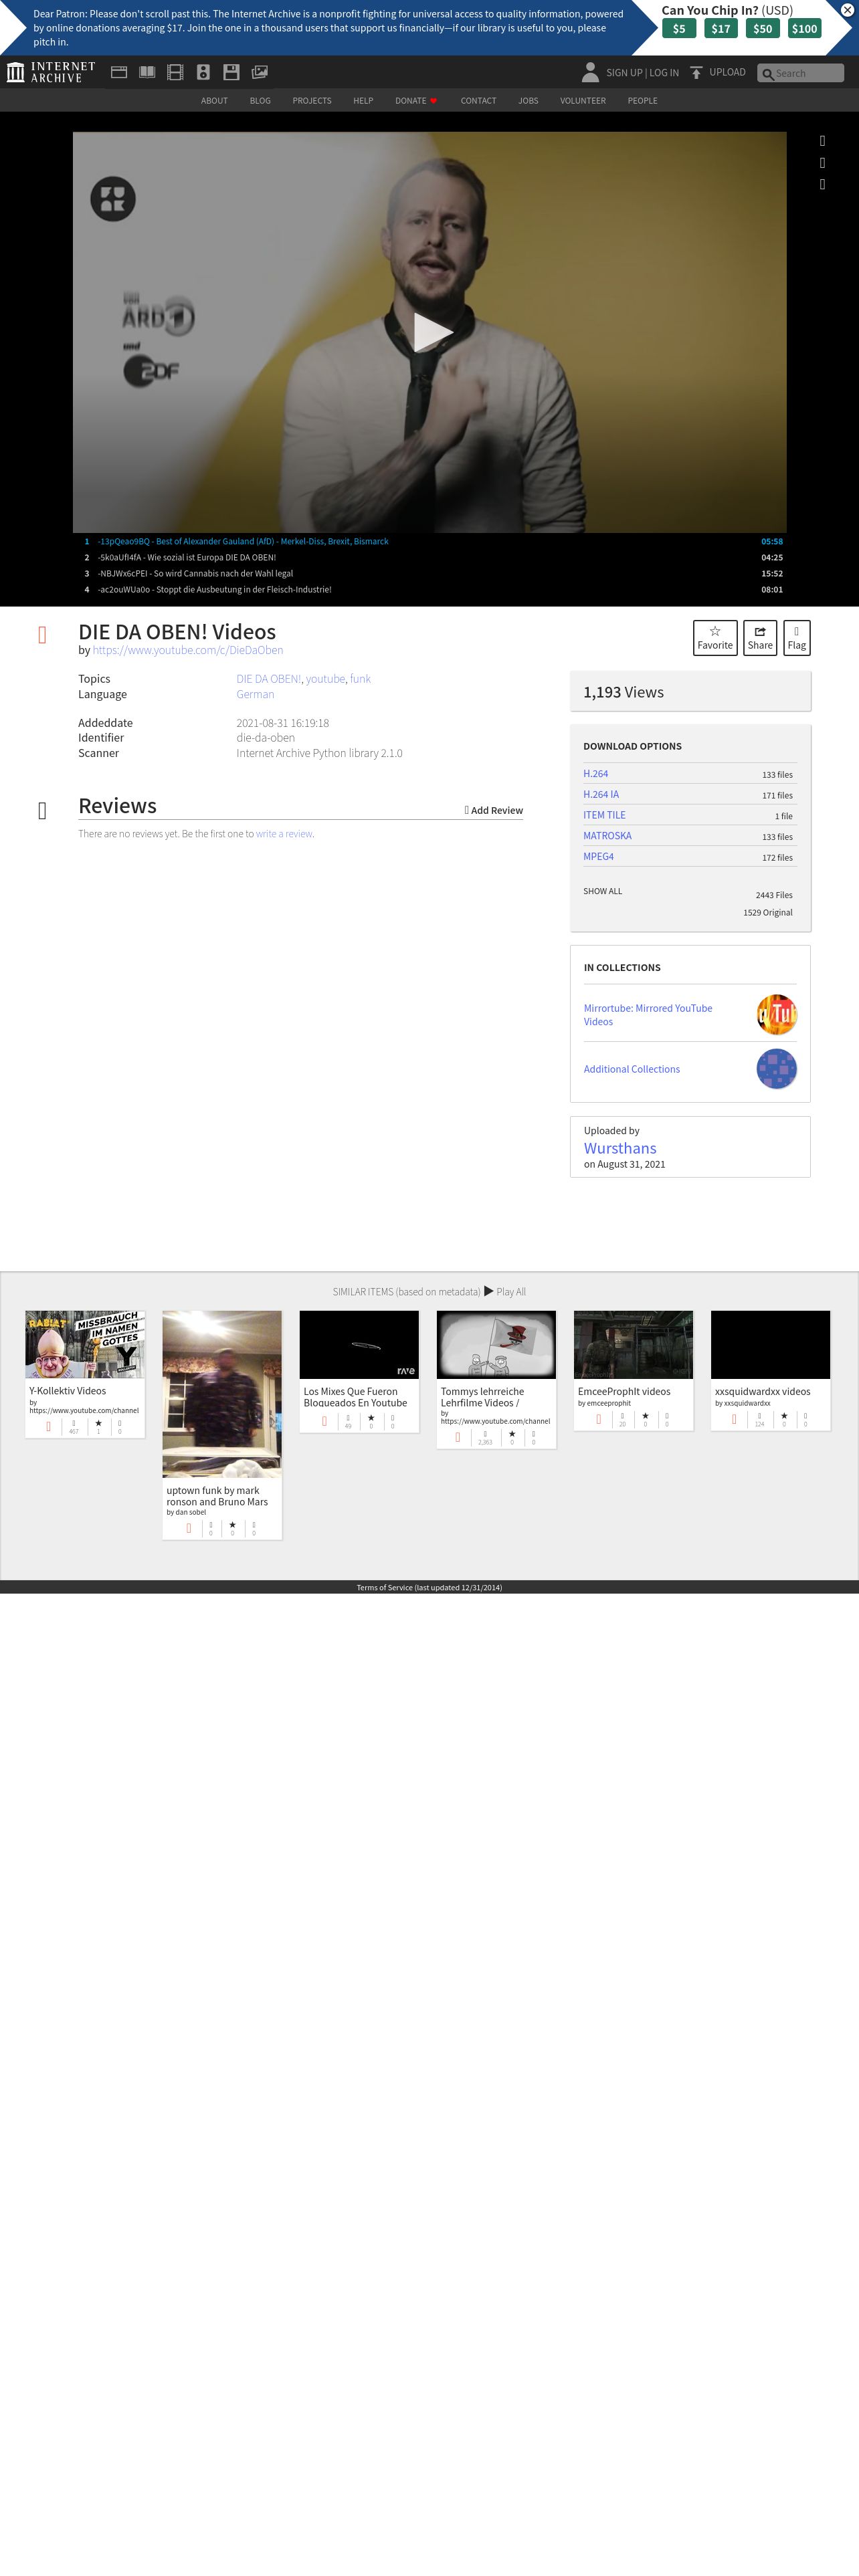
Task: Open the 'funk' topic link
Action: point(360,679)
